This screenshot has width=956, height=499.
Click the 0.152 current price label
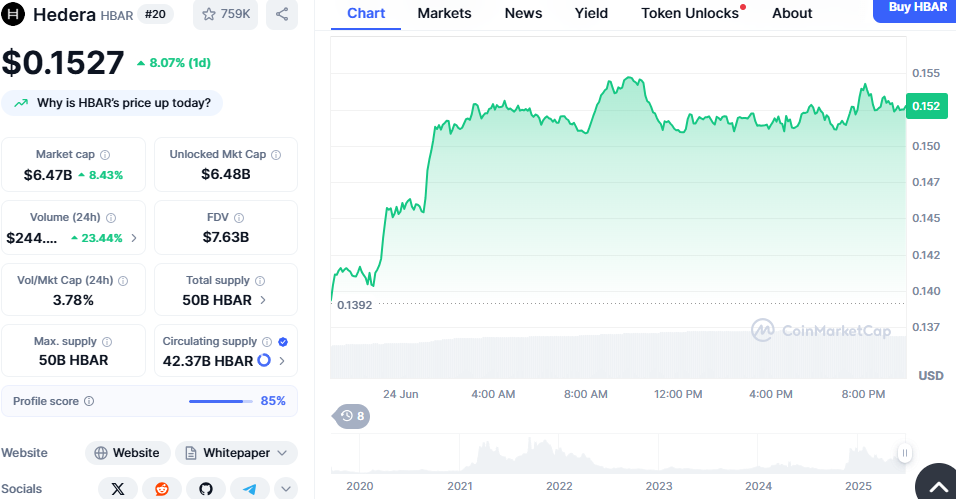coord(927,106)
